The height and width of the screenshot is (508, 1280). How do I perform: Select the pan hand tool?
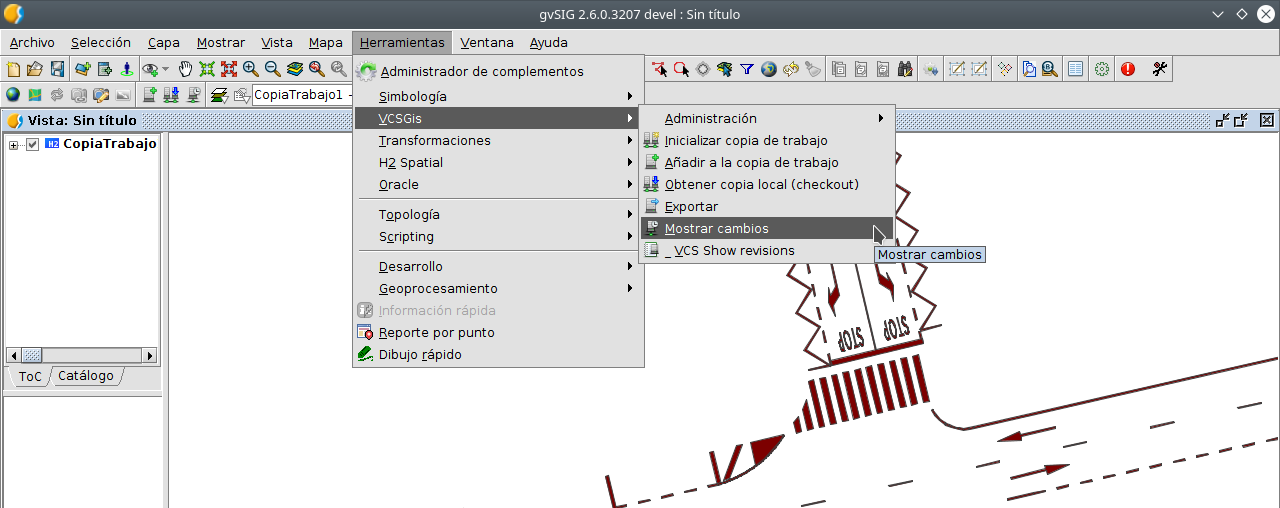(x=185, y=69)
